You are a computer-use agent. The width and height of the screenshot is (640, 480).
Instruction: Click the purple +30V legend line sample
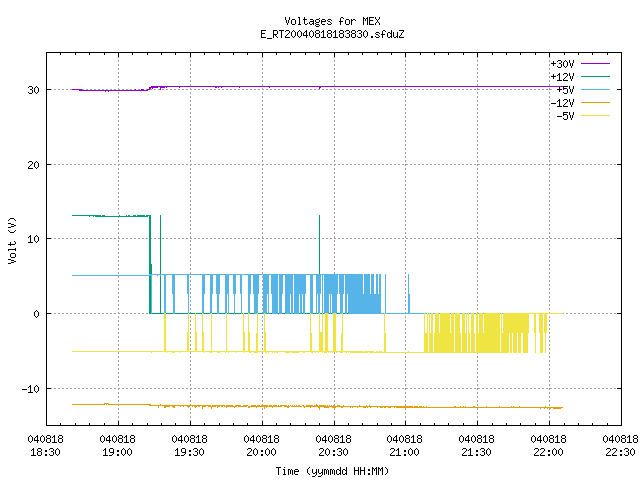point(595,64)
